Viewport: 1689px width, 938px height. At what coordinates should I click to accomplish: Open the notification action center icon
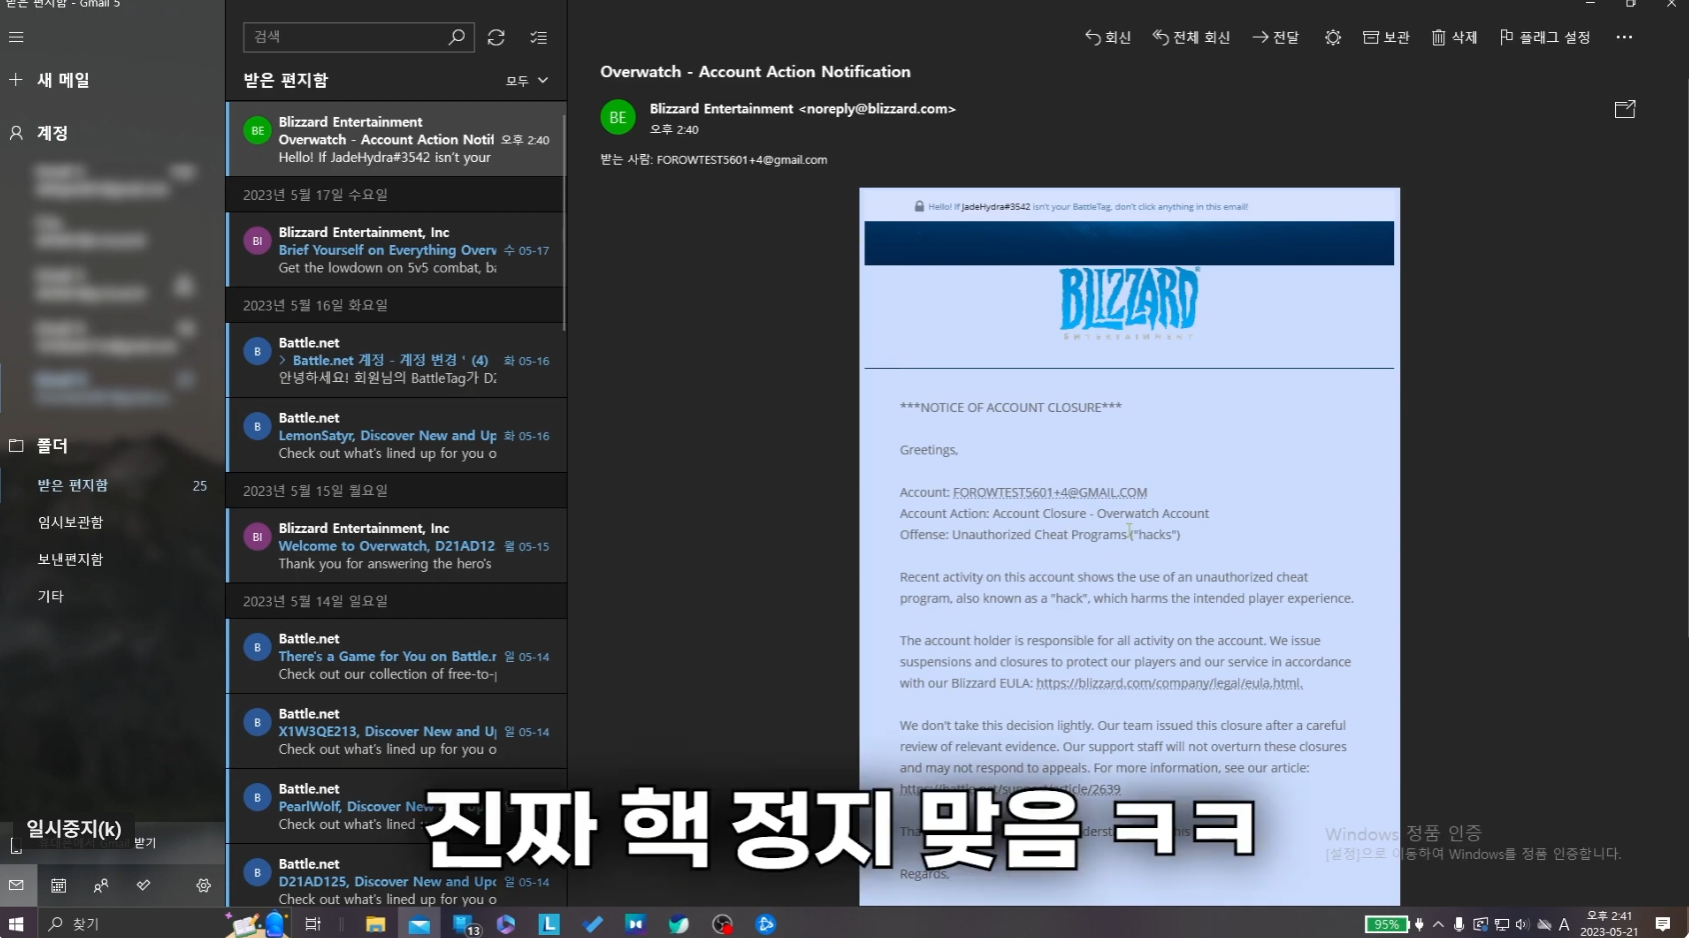[1663, 924]
